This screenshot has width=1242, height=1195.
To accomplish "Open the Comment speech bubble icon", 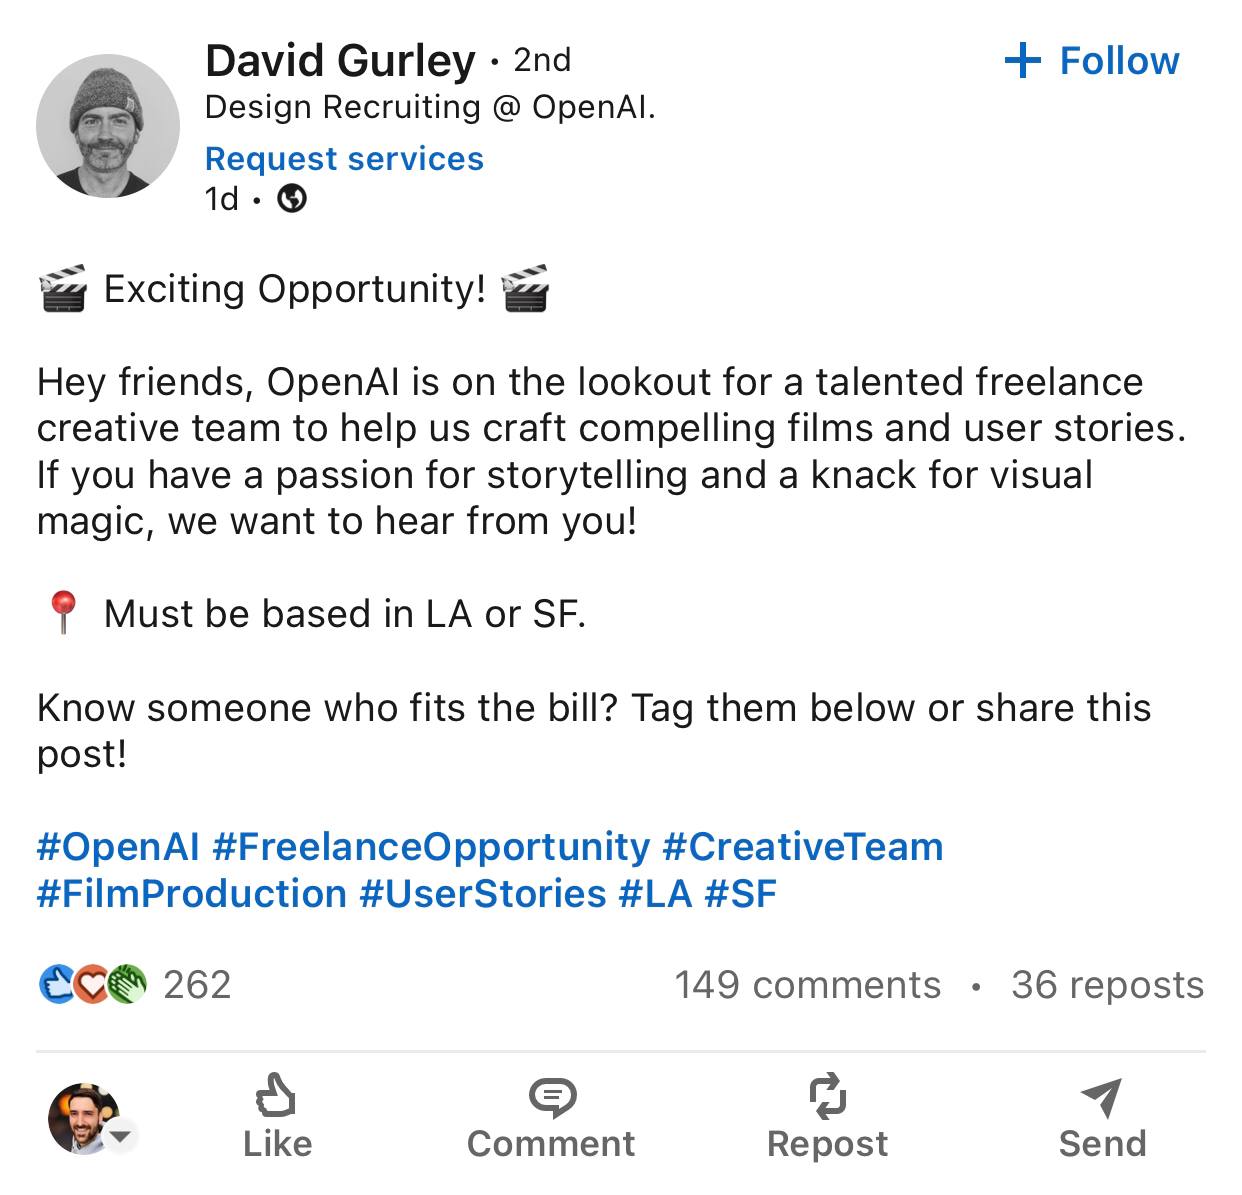I will pyautogui.click(x=551, y=1097).
